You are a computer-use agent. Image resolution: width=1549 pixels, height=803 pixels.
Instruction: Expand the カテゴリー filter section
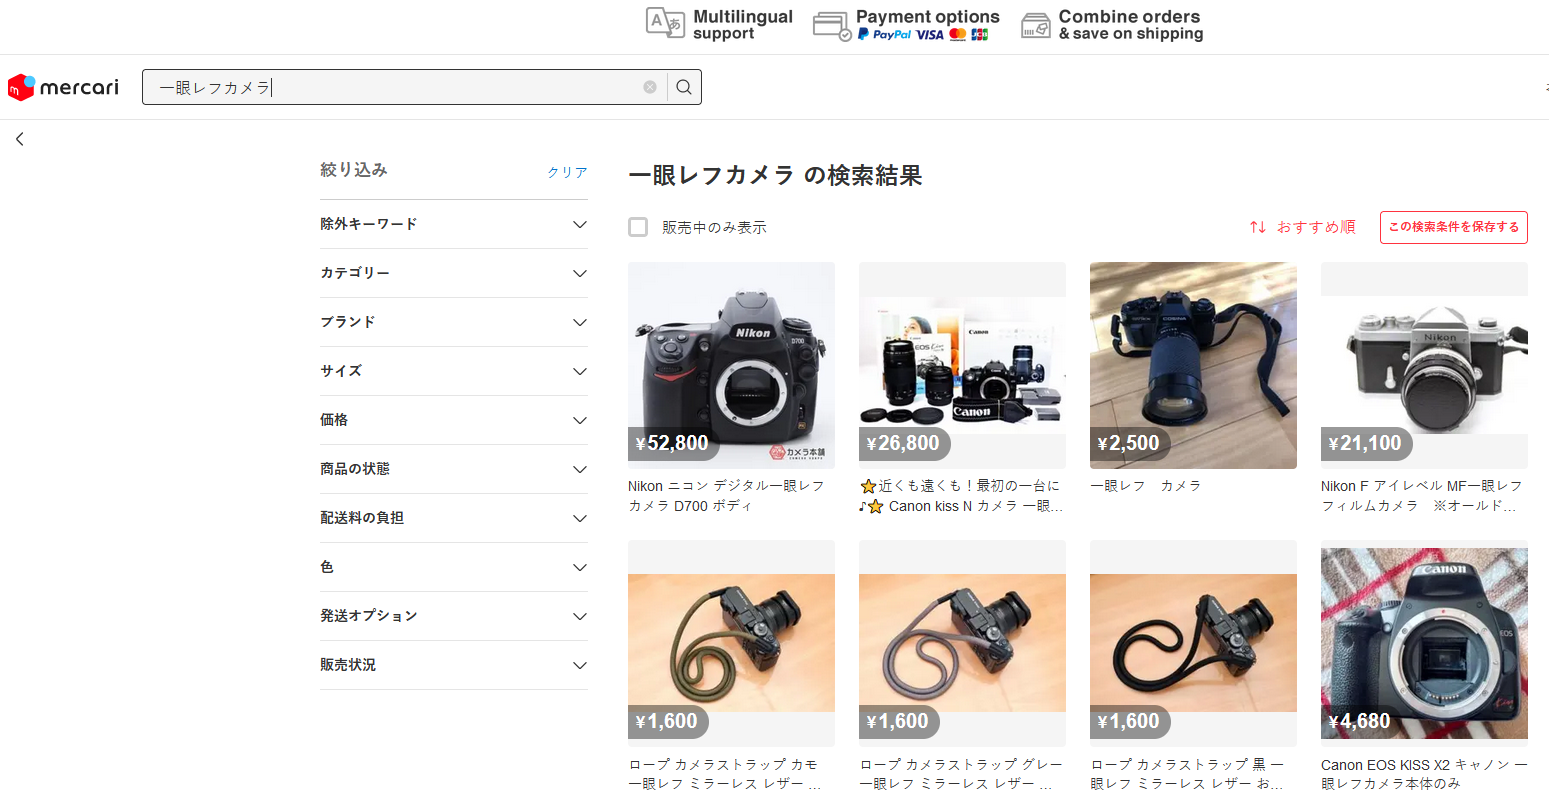453,273
